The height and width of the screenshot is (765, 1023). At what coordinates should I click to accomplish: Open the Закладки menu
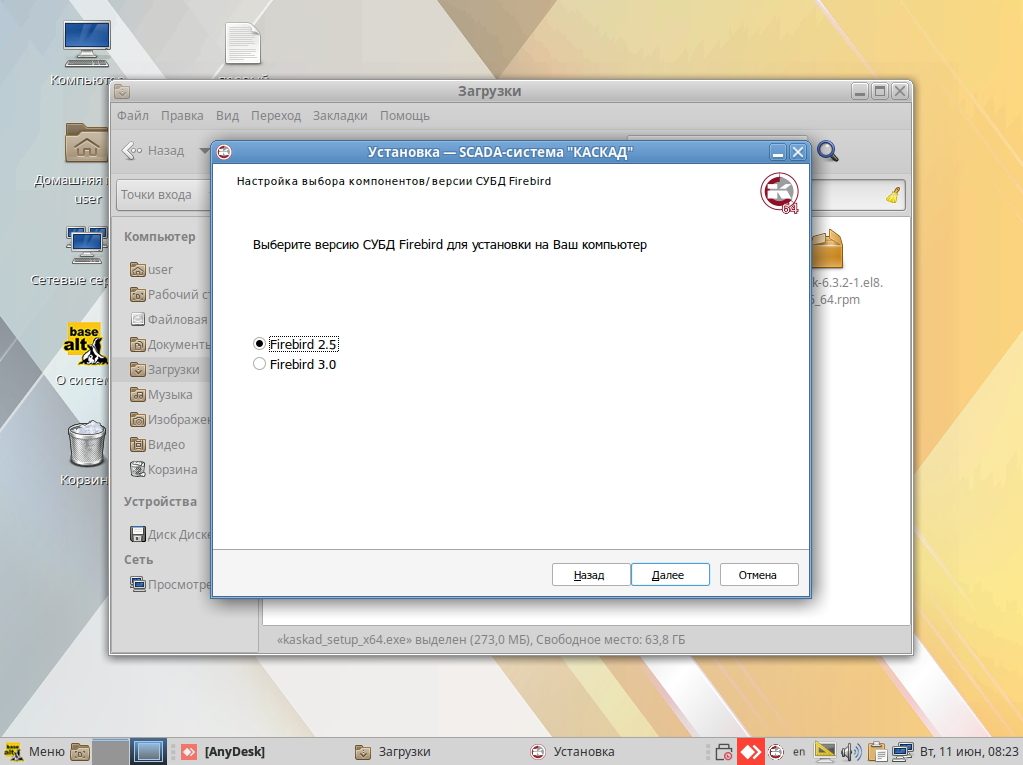[x=340, y=116]
